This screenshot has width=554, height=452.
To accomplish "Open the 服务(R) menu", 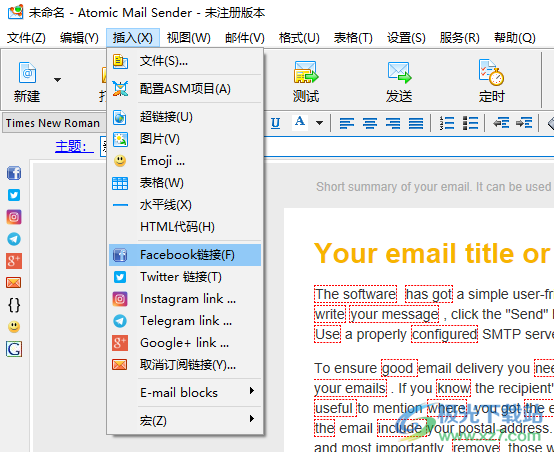I will point(460,37).
